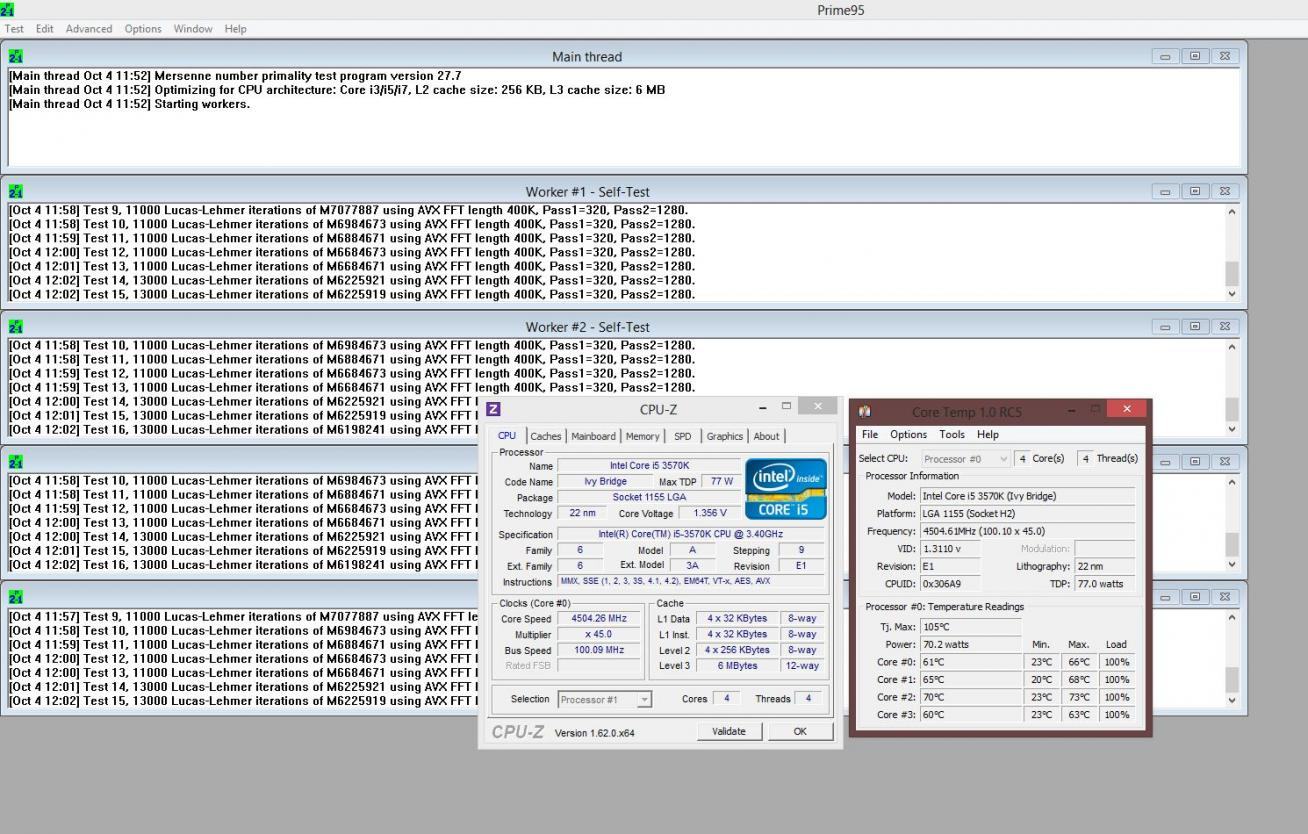Switch to the Graphics tab in CPU-Z
This screenshot has width=1308, height=834.
click(724, 436)
